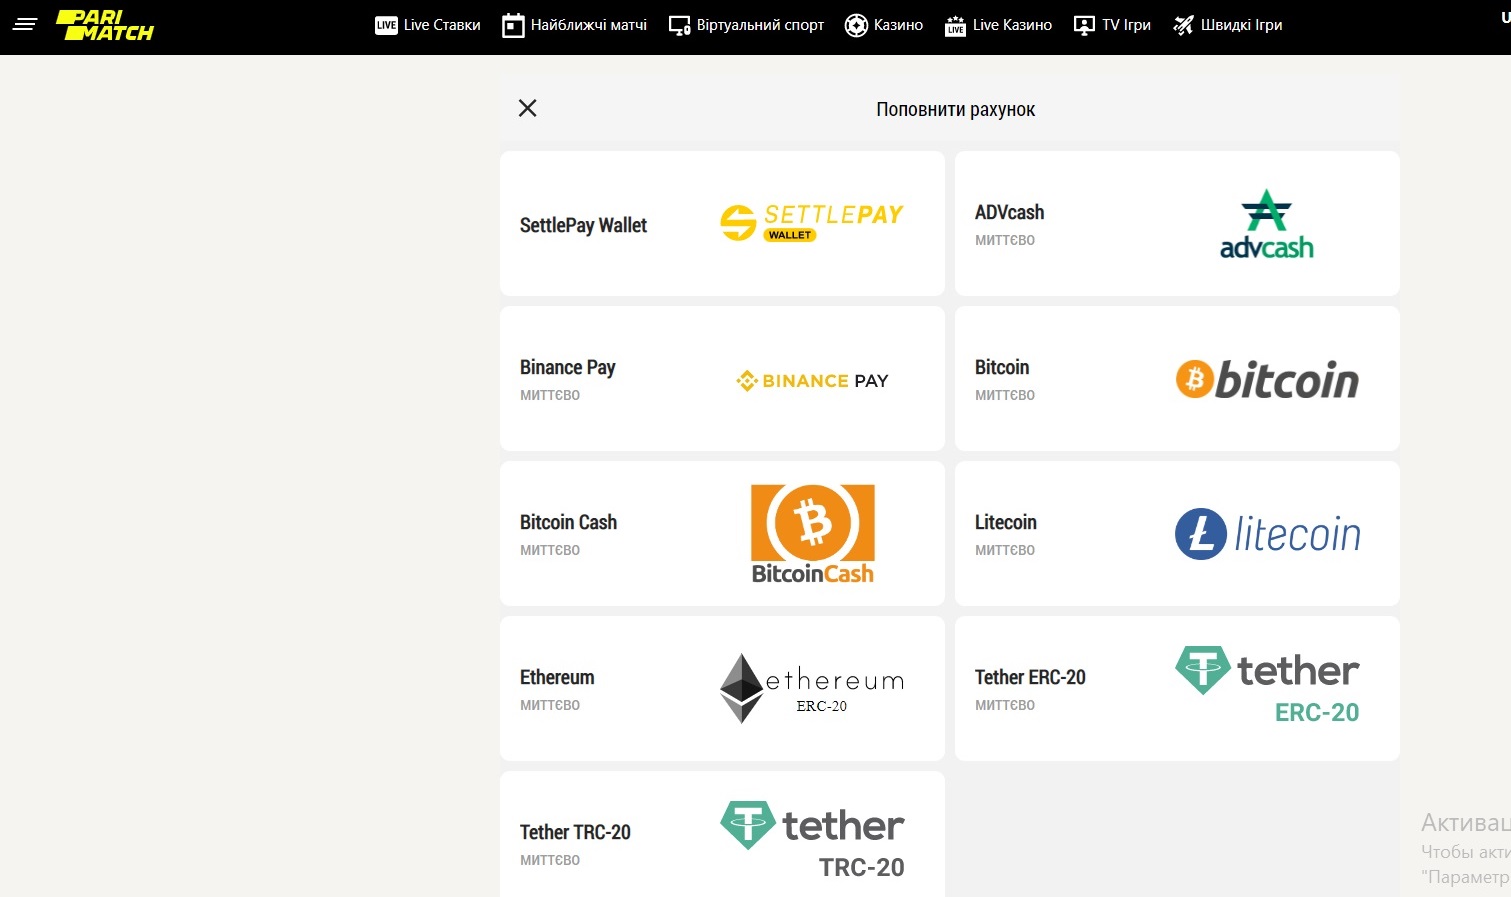Click the blue litecoin logo
Screen dimensions: 1511x897
[1268, 534]
